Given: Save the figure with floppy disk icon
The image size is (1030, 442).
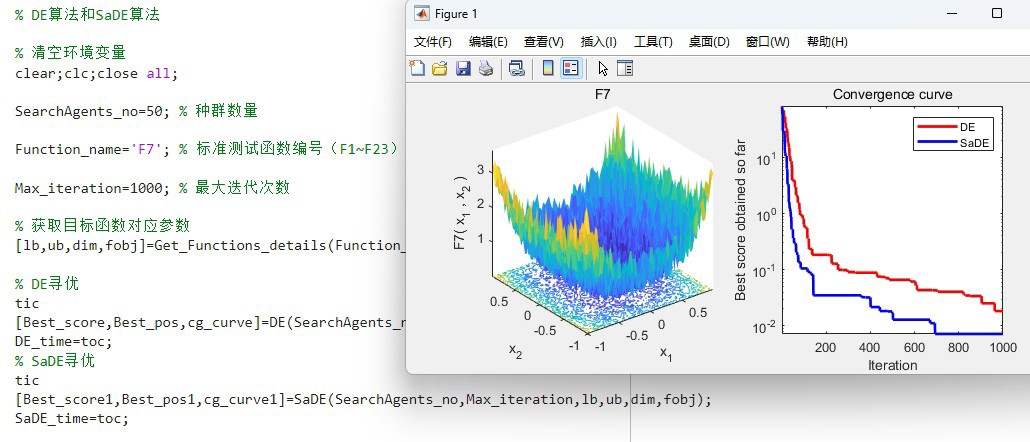Looking at the screenshot, I should (463, 68).
